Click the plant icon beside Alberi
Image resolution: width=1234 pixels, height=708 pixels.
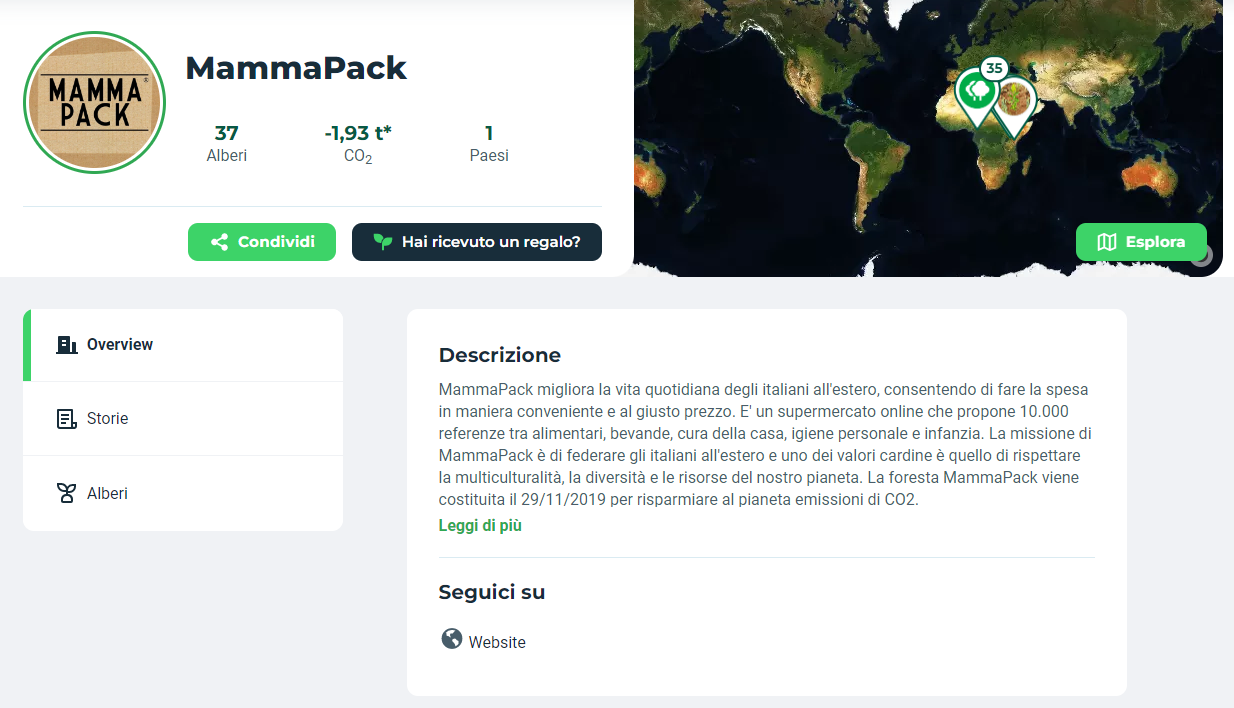pyautogui.click(x=67, y=493)
